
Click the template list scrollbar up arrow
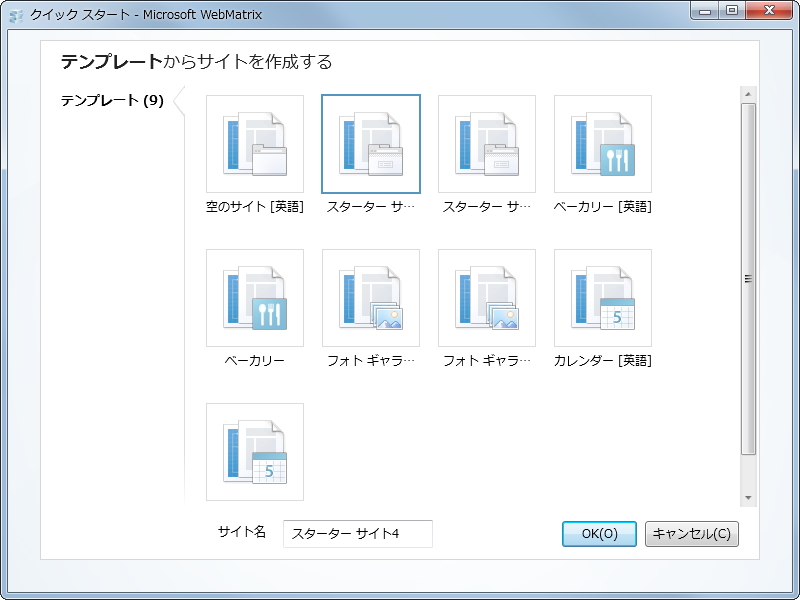(748, 94)
